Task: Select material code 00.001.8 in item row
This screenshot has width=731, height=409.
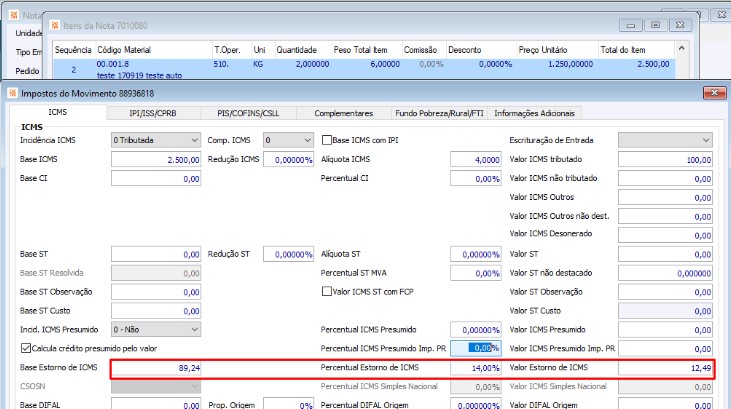Action: (113, 64)
